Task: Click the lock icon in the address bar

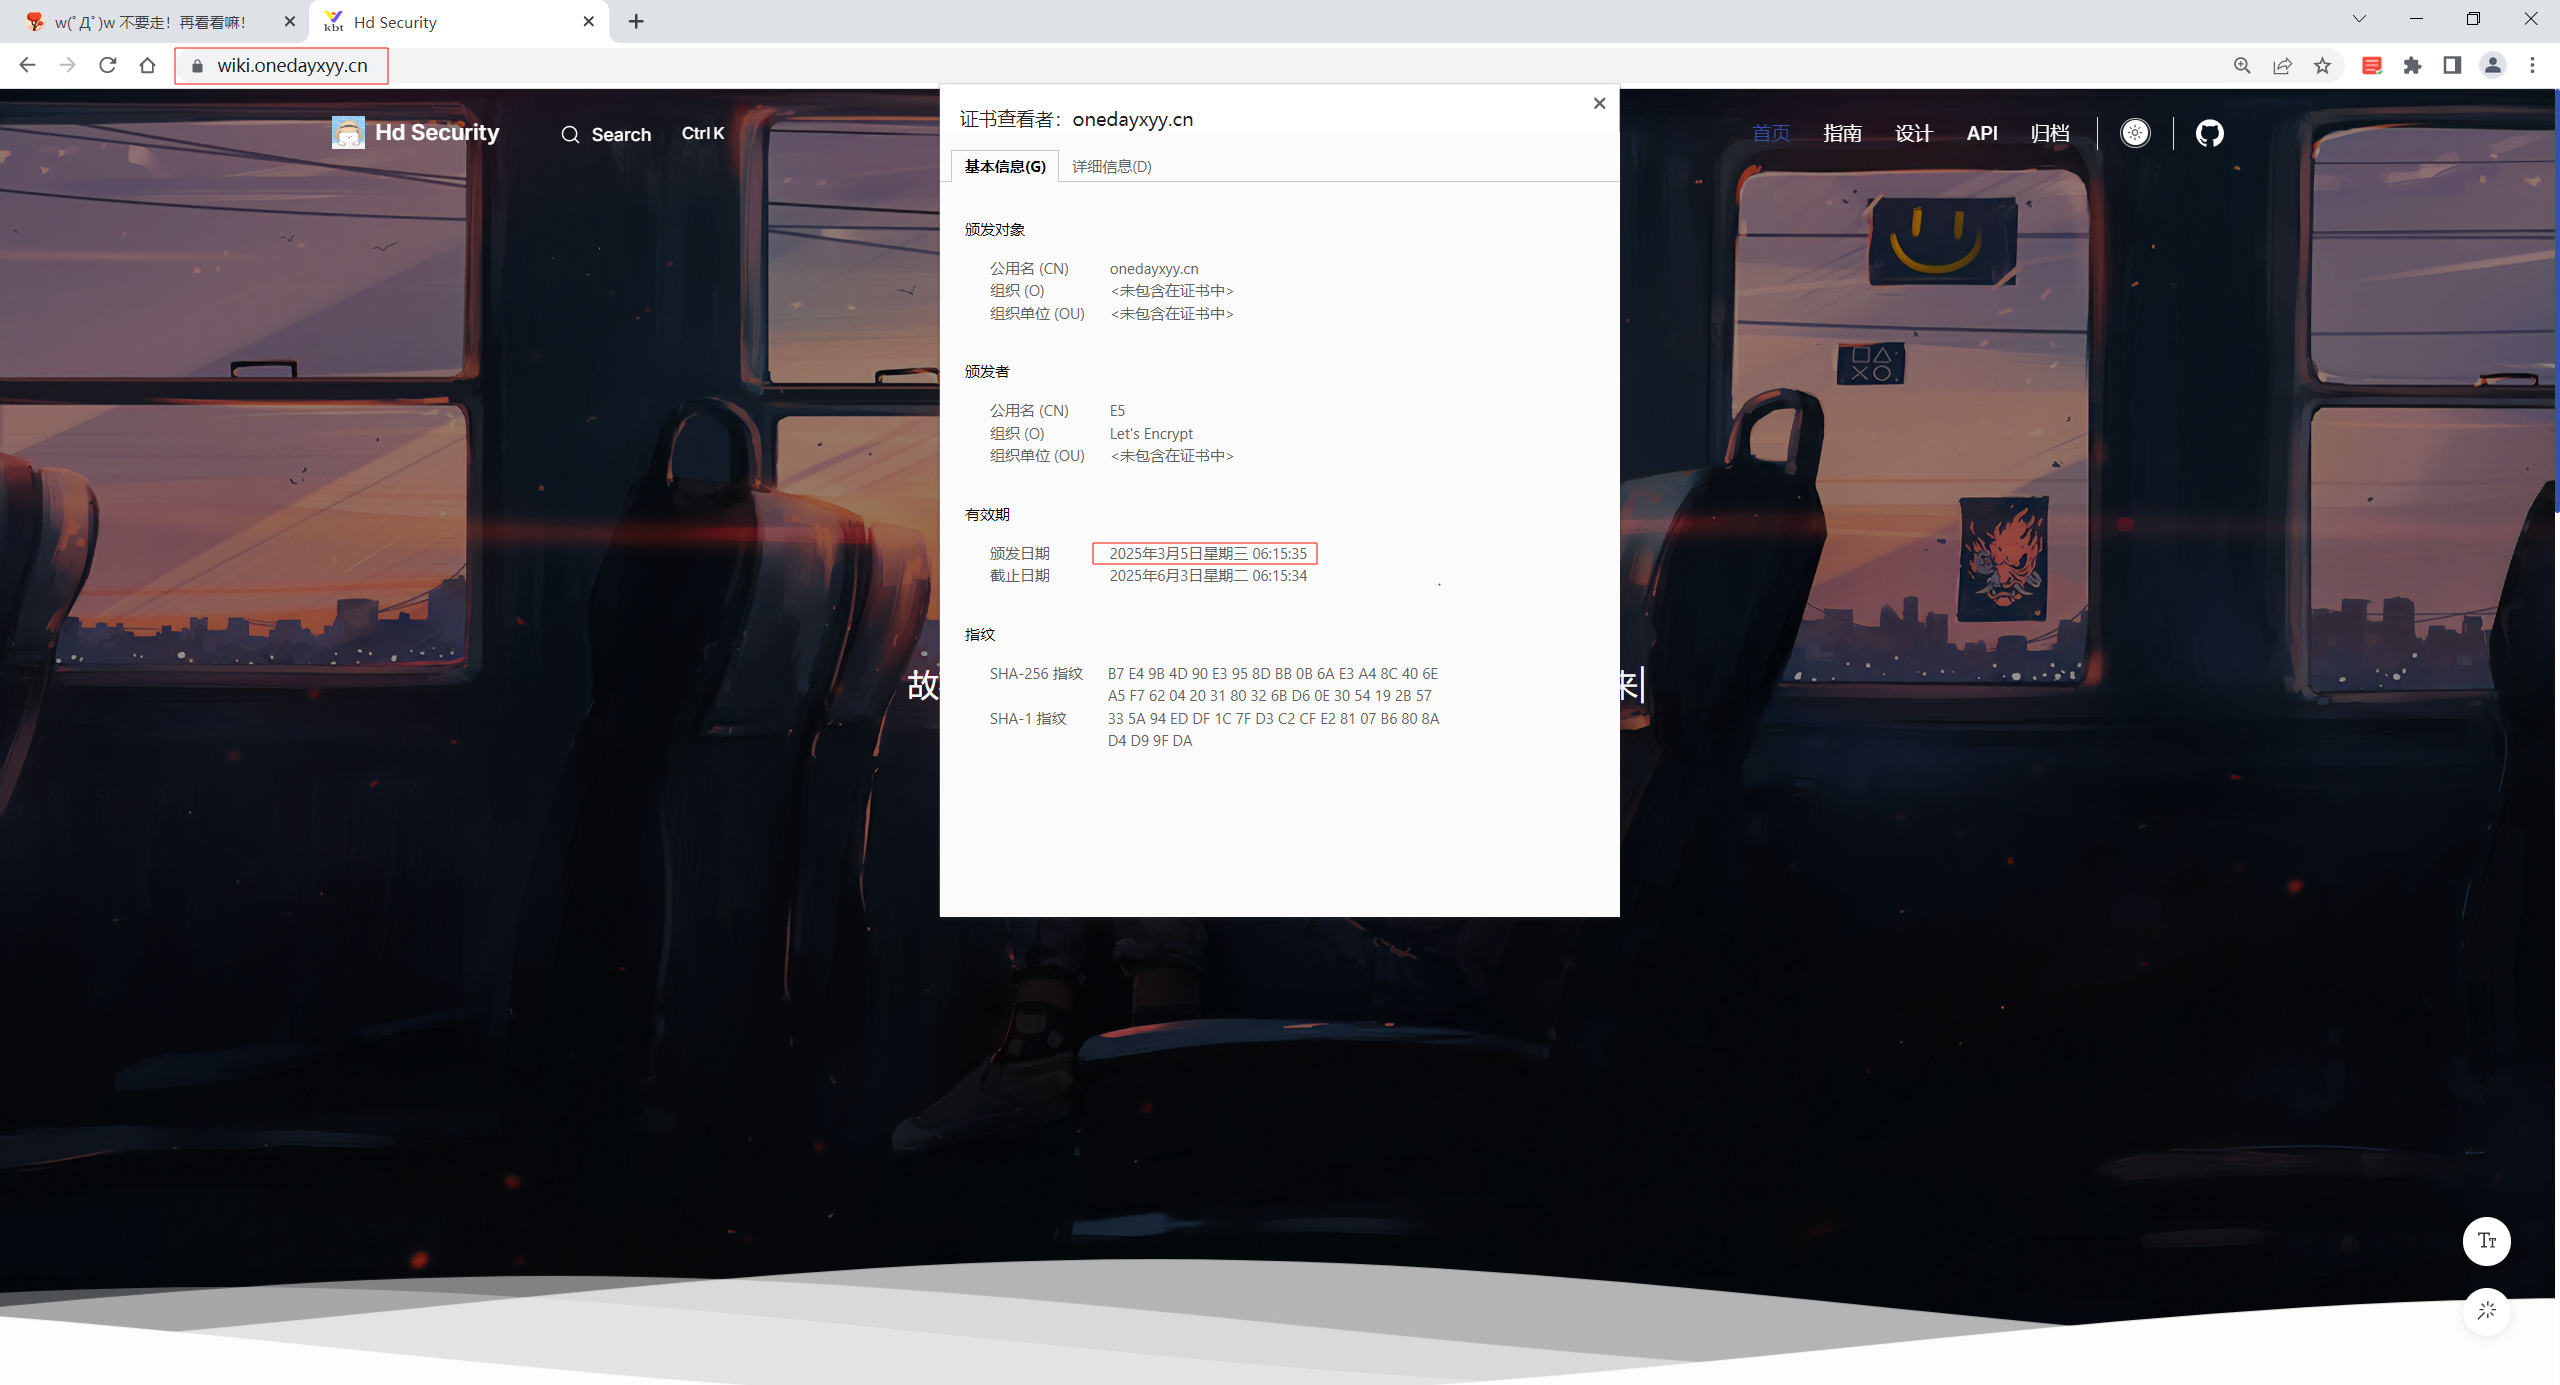Action: coord(197,65)
